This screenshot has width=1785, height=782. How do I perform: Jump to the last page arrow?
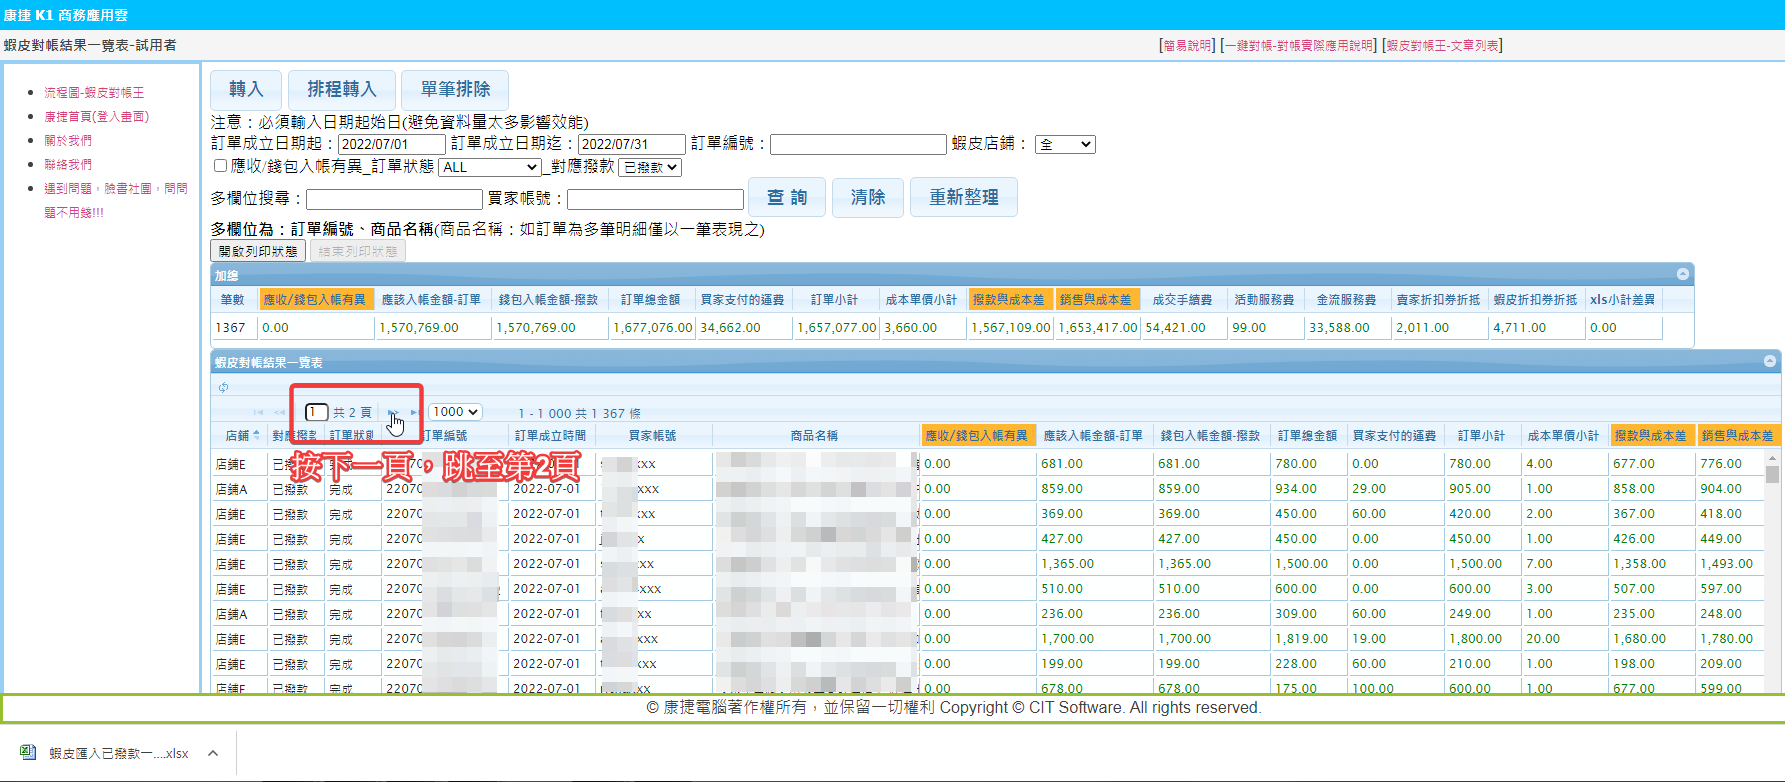[x=414, y=412]
